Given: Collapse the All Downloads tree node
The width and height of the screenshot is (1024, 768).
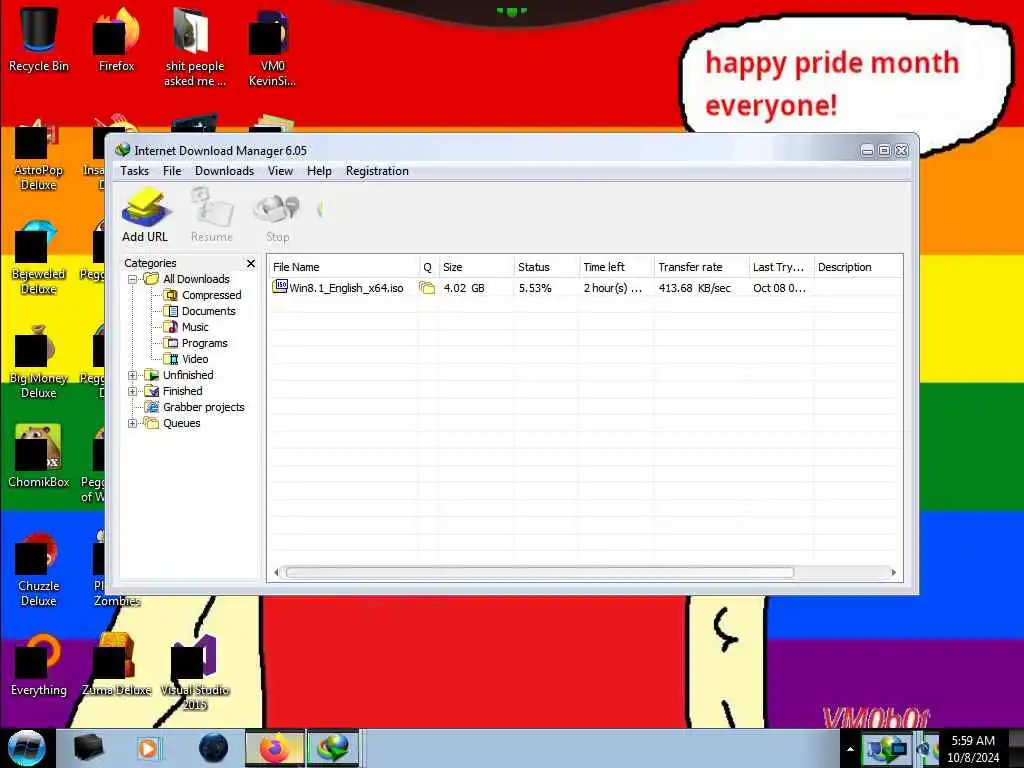Looking at the screenshot, I should click(x=133, y=280).
